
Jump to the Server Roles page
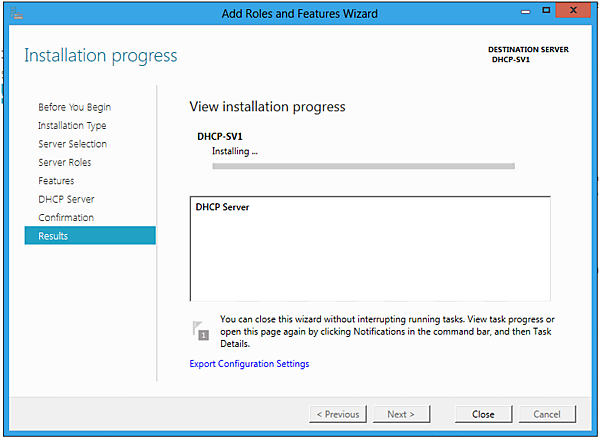(x=64, y=162)
